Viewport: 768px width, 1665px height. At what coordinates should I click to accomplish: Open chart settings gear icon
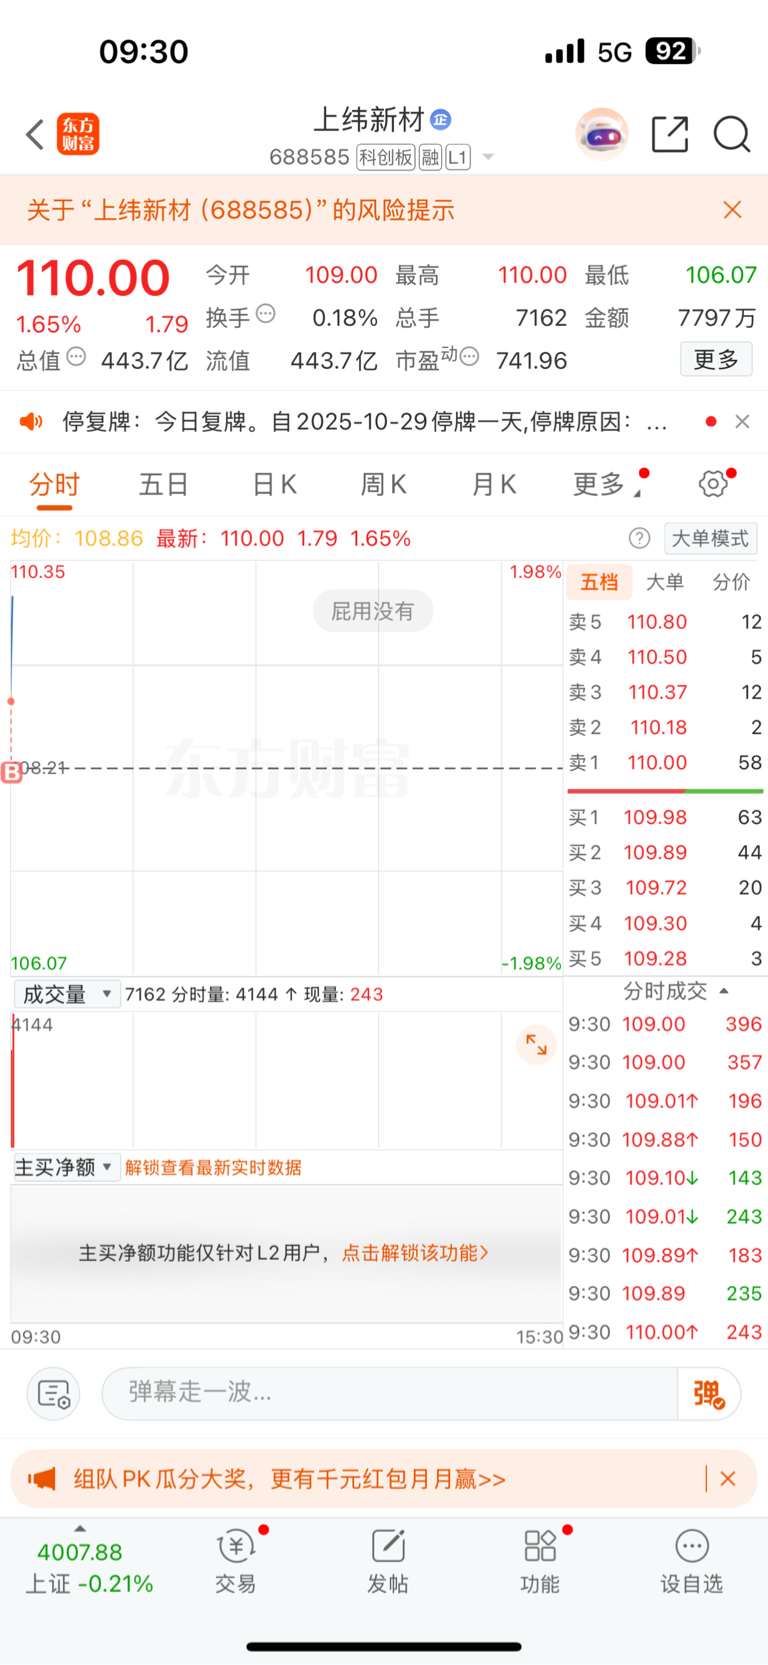(x=713, y=485)
